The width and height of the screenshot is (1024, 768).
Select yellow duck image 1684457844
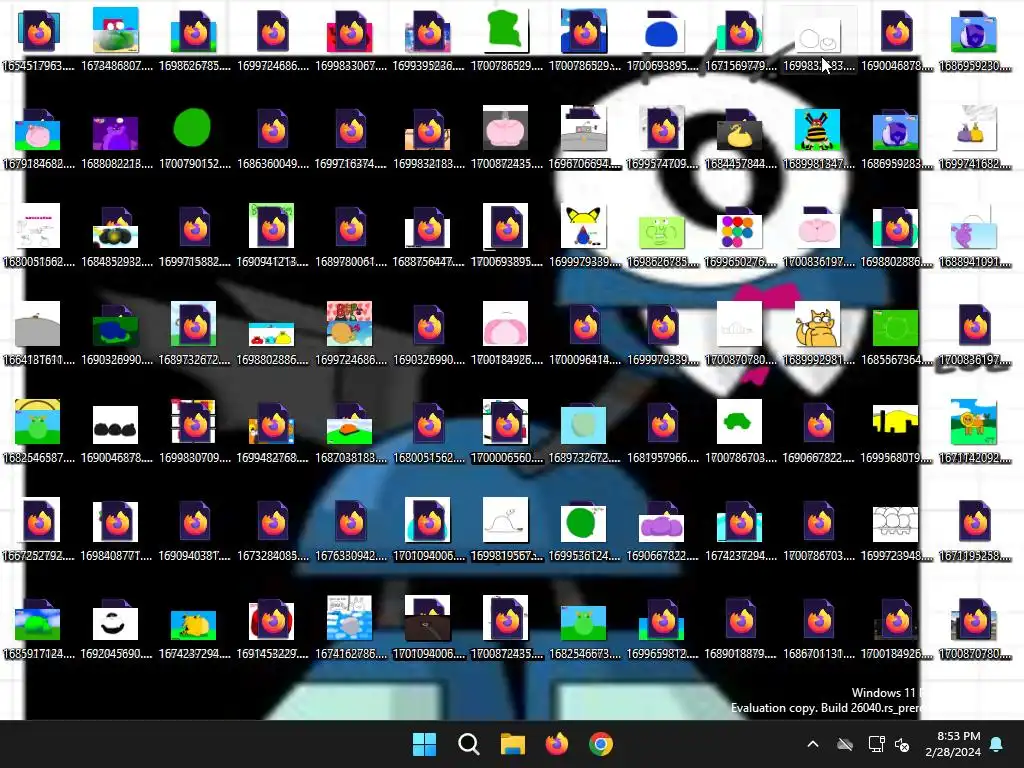pos(741,137)
